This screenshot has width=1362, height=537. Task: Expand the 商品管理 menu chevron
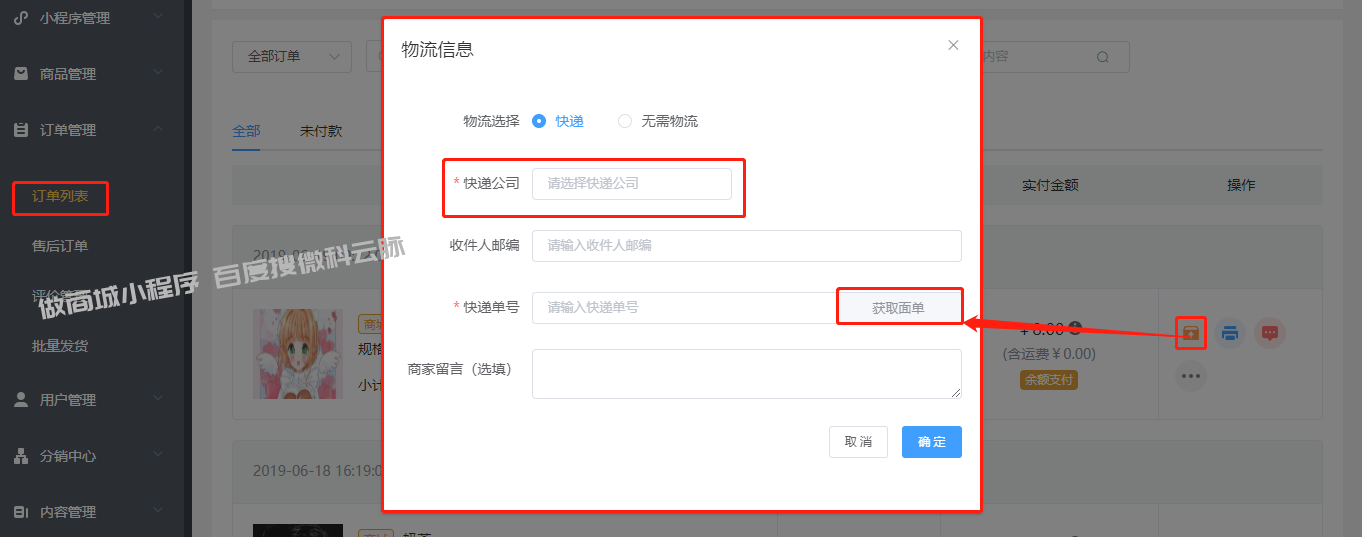coord(158,74)
